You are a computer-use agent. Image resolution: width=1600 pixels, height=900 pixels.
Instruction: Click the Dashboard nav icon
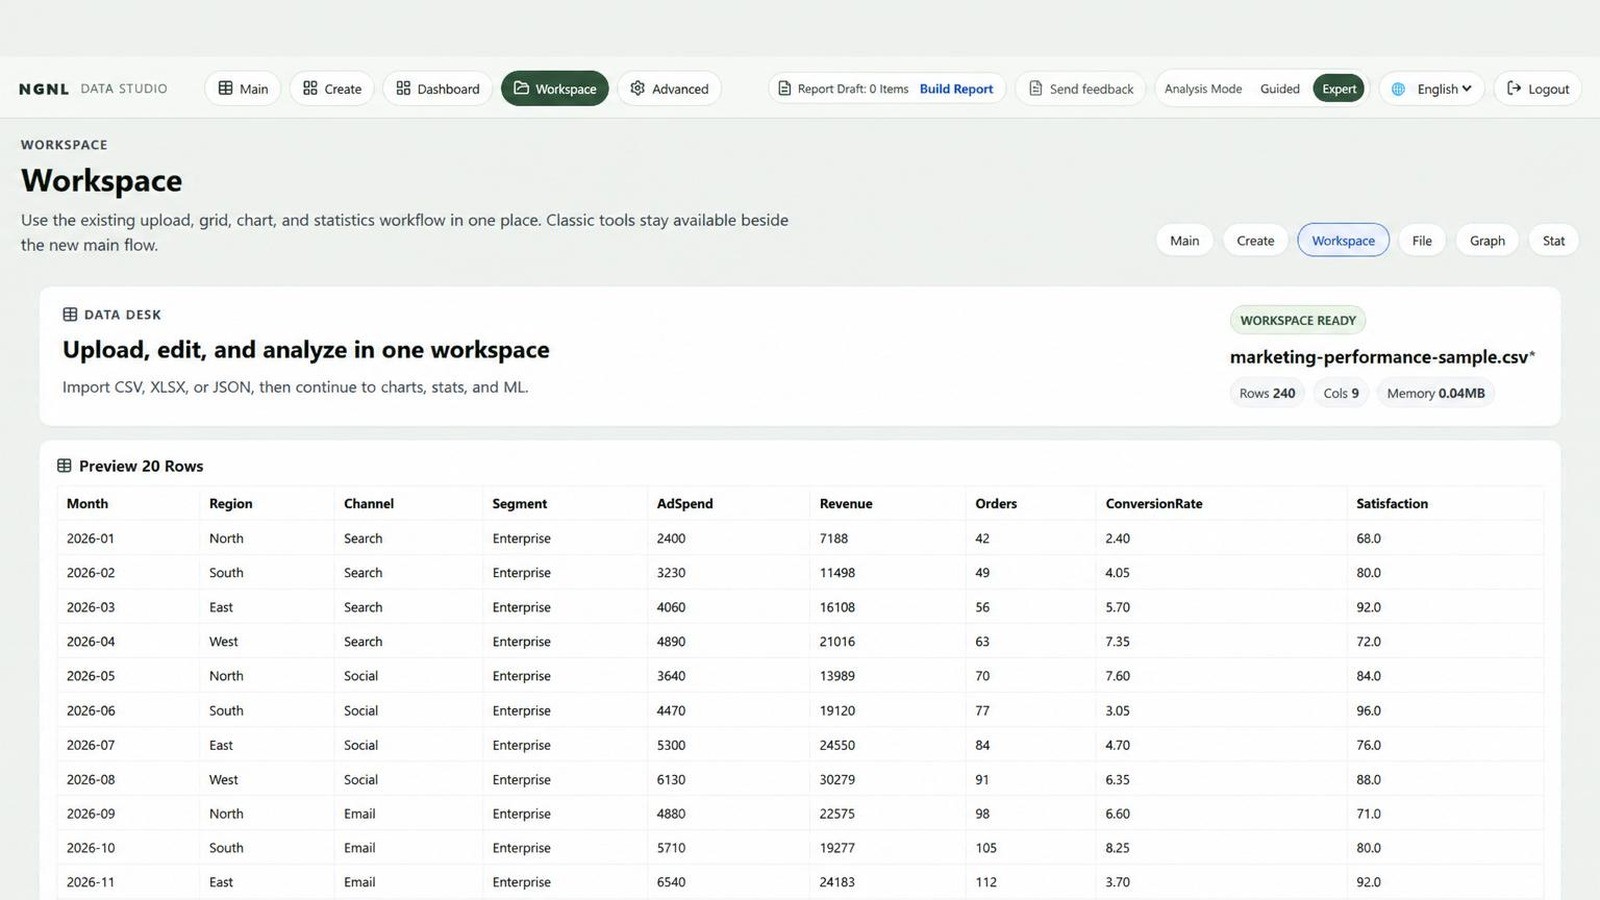click(403, 88)
